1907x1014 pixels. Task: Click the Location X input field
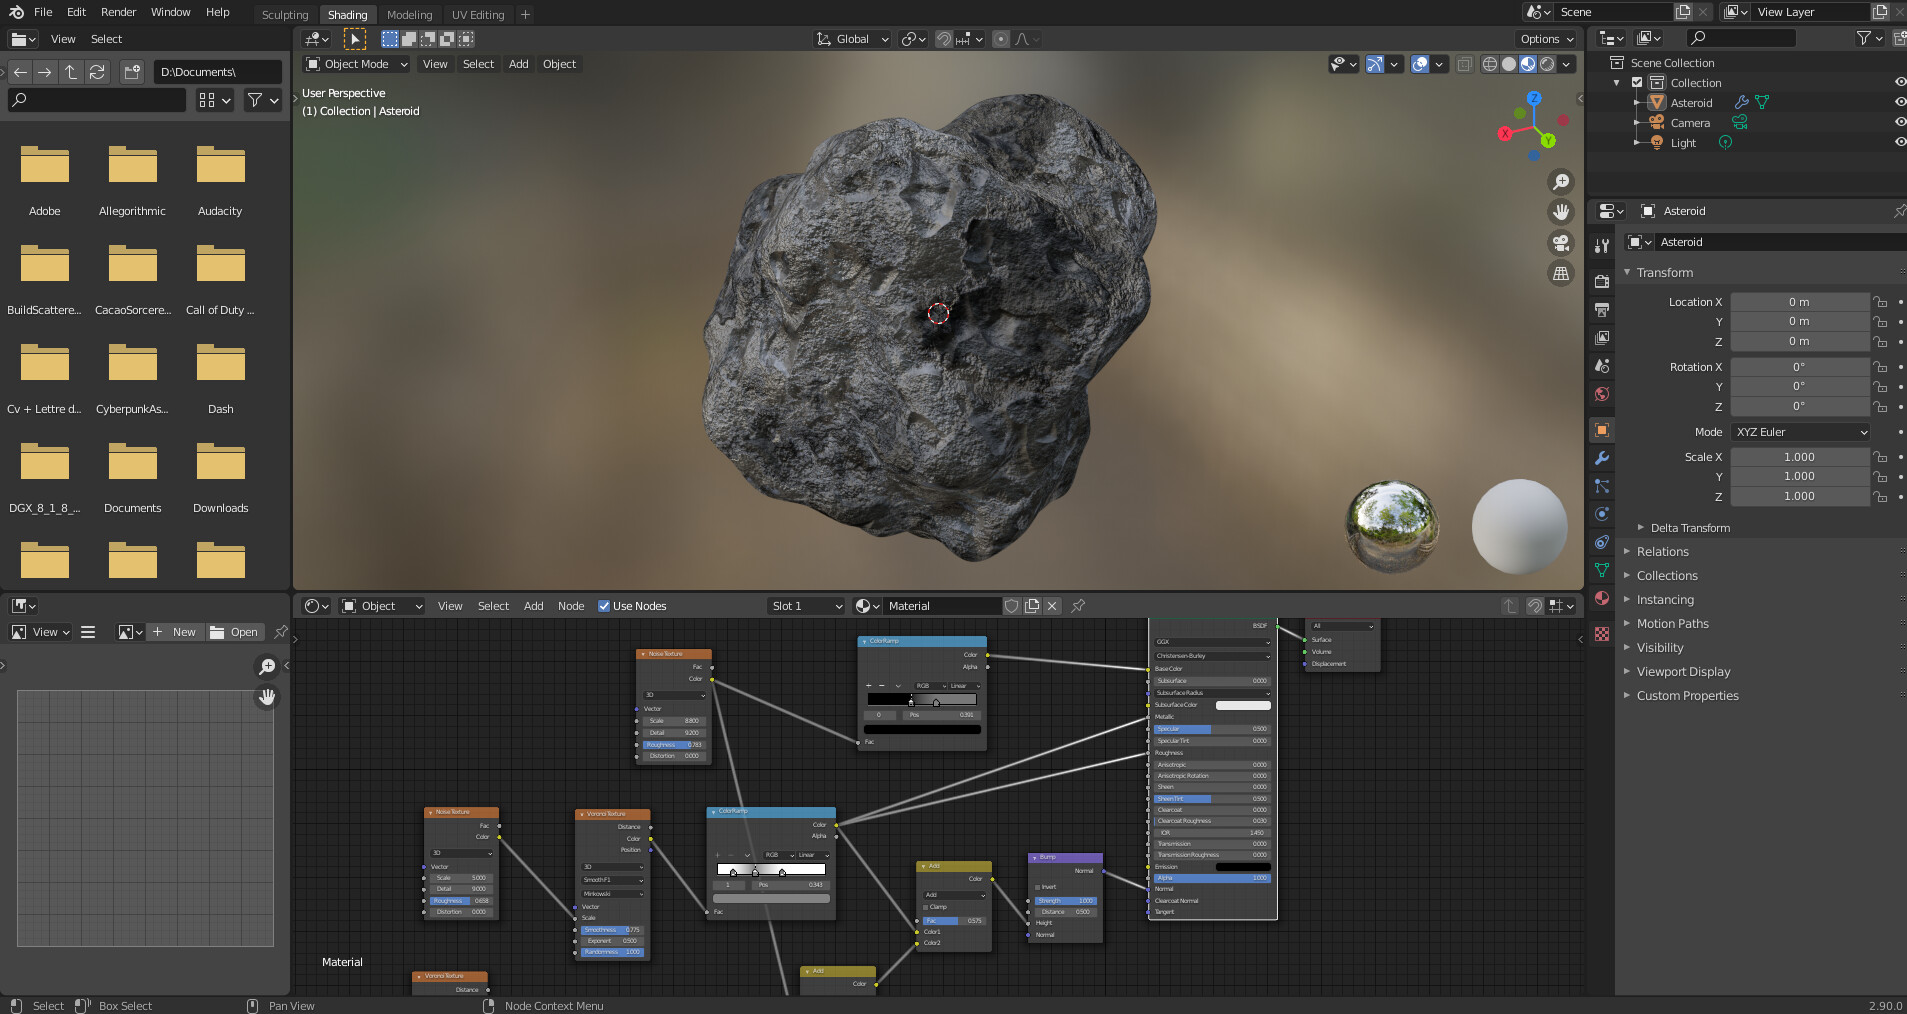[1798, 301]
